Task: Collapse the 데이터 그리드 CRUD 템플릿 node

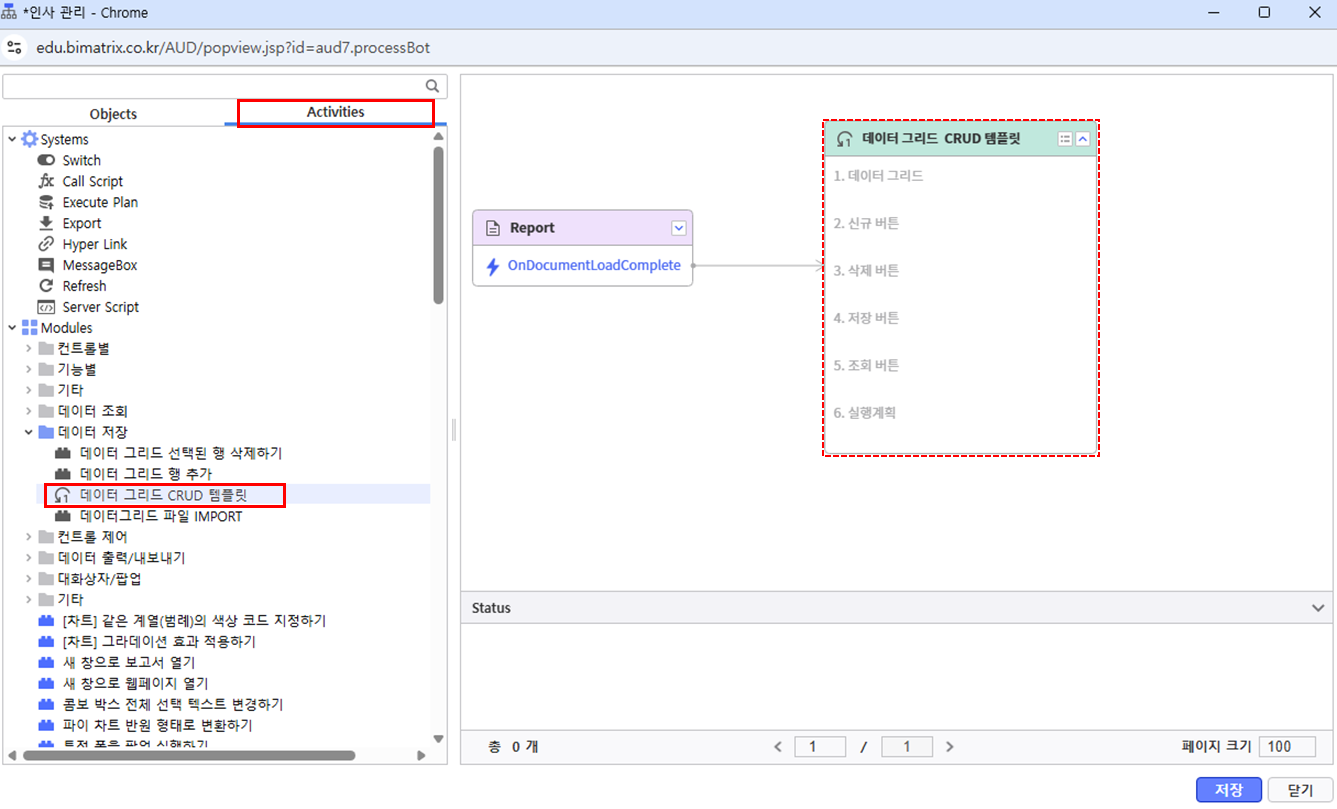Action: click(1082, 139)
